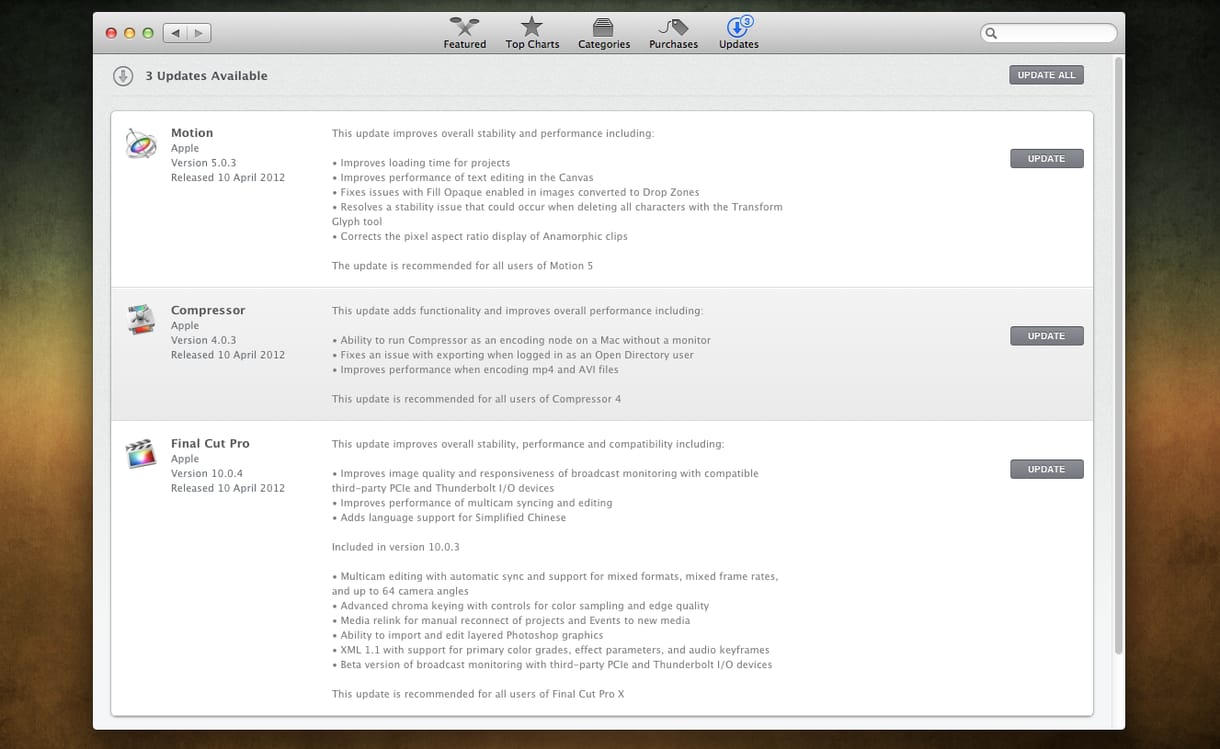
Task: Click the '3 Updates Available' heading
Action: (x=206, y=76)
